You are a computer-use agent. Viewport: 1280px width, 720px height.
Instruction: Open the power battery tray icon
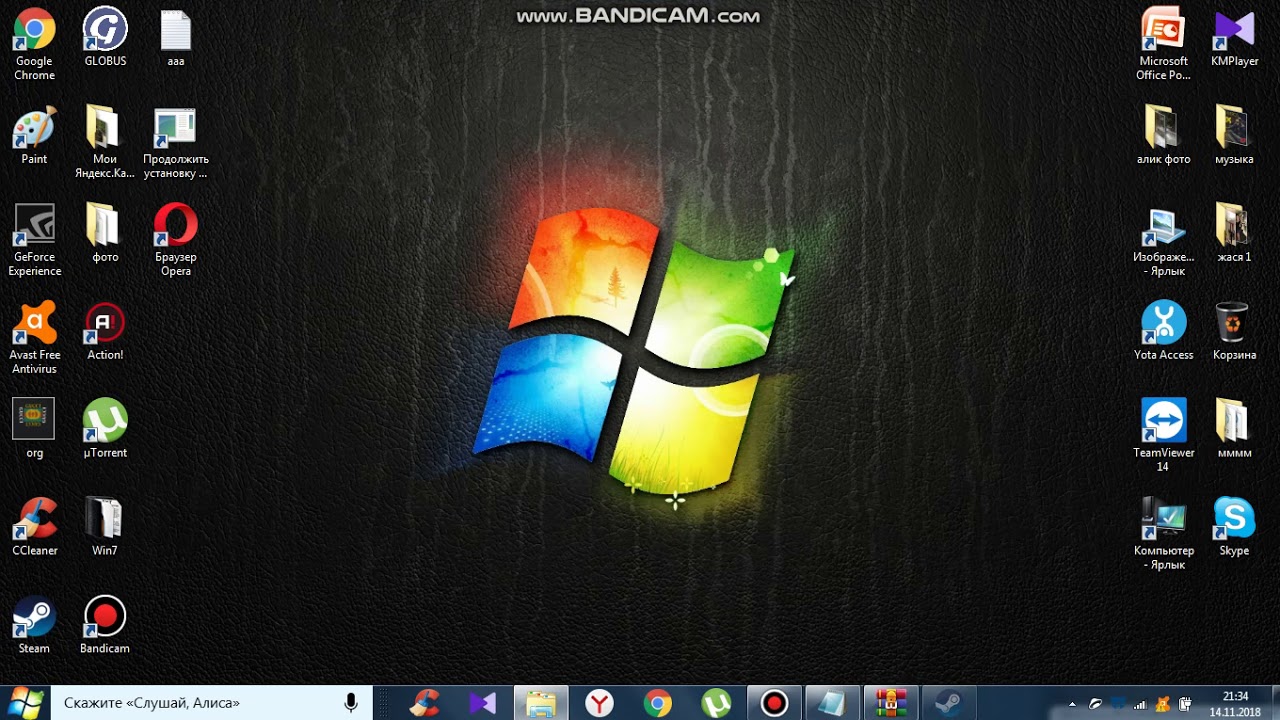coord(1185,704)
